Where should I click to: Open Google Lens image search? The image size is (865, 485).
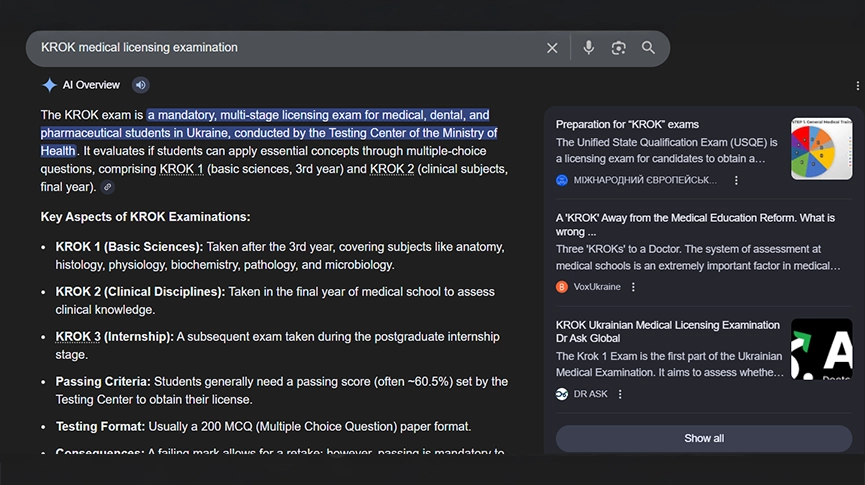(619, 48)
